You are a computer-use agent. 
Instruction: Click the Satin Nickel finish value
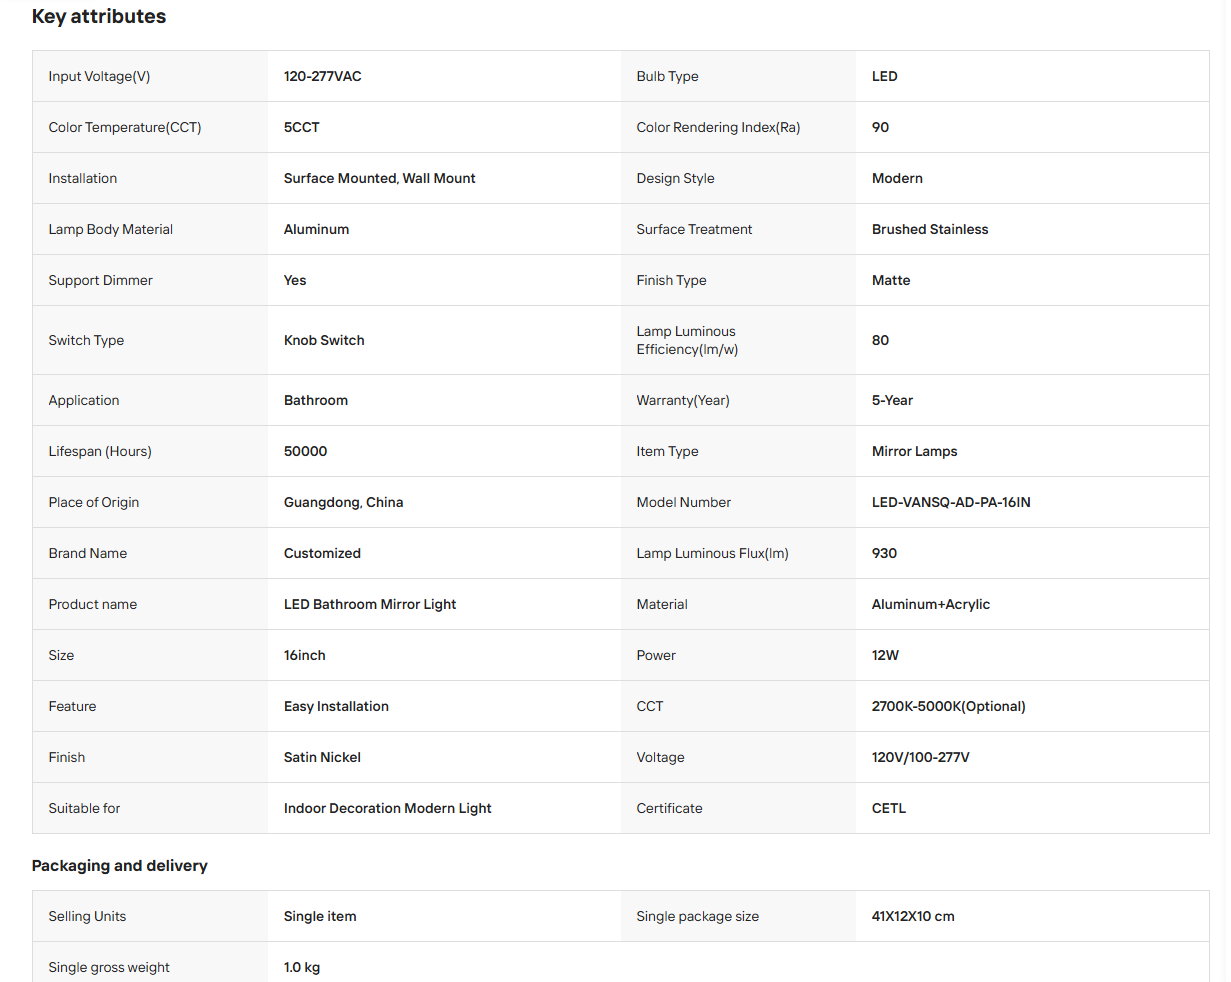322,757
